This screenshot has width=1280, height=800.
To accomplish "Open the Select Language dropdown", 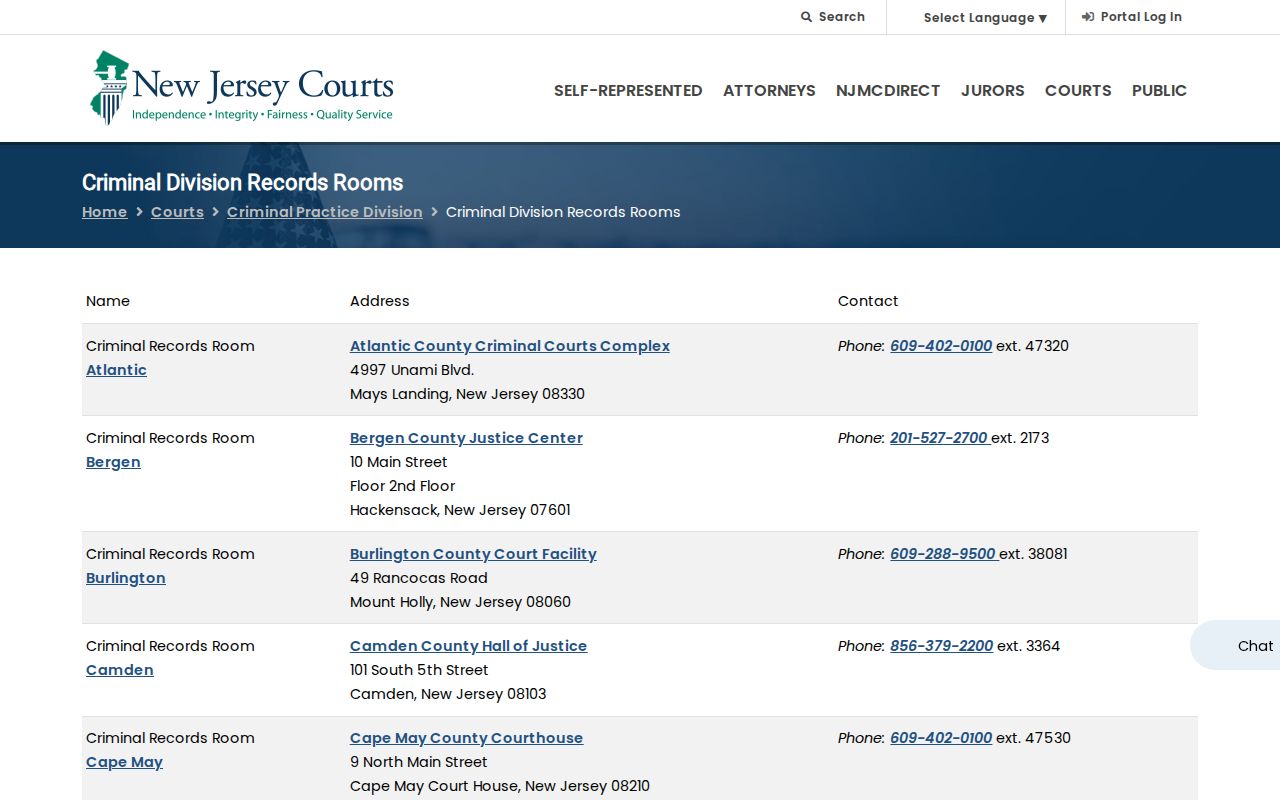I will 985,17.
